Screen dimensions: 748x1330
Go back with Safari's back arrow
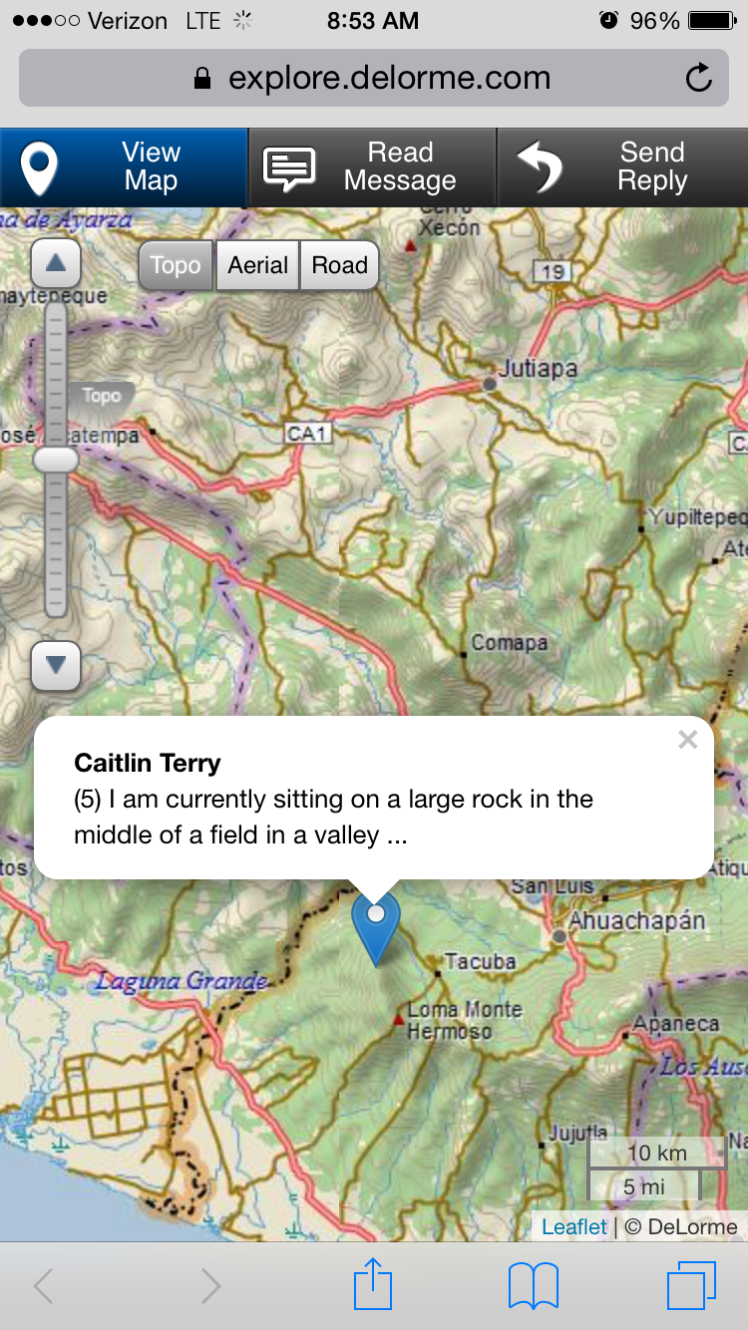(43, 1286)
